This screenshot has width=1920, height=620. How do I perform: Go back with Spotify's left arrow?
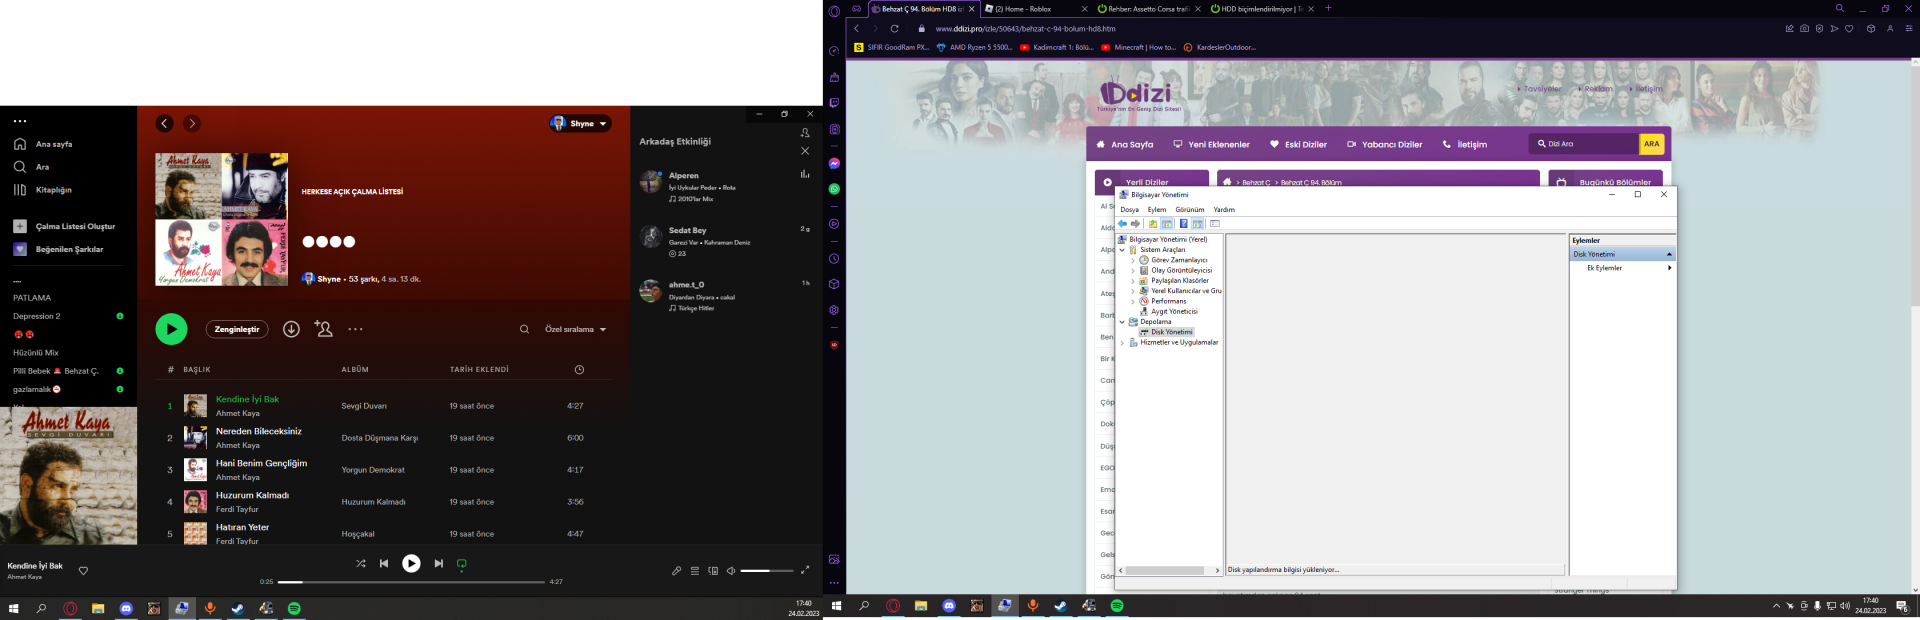tap(165, 124)
